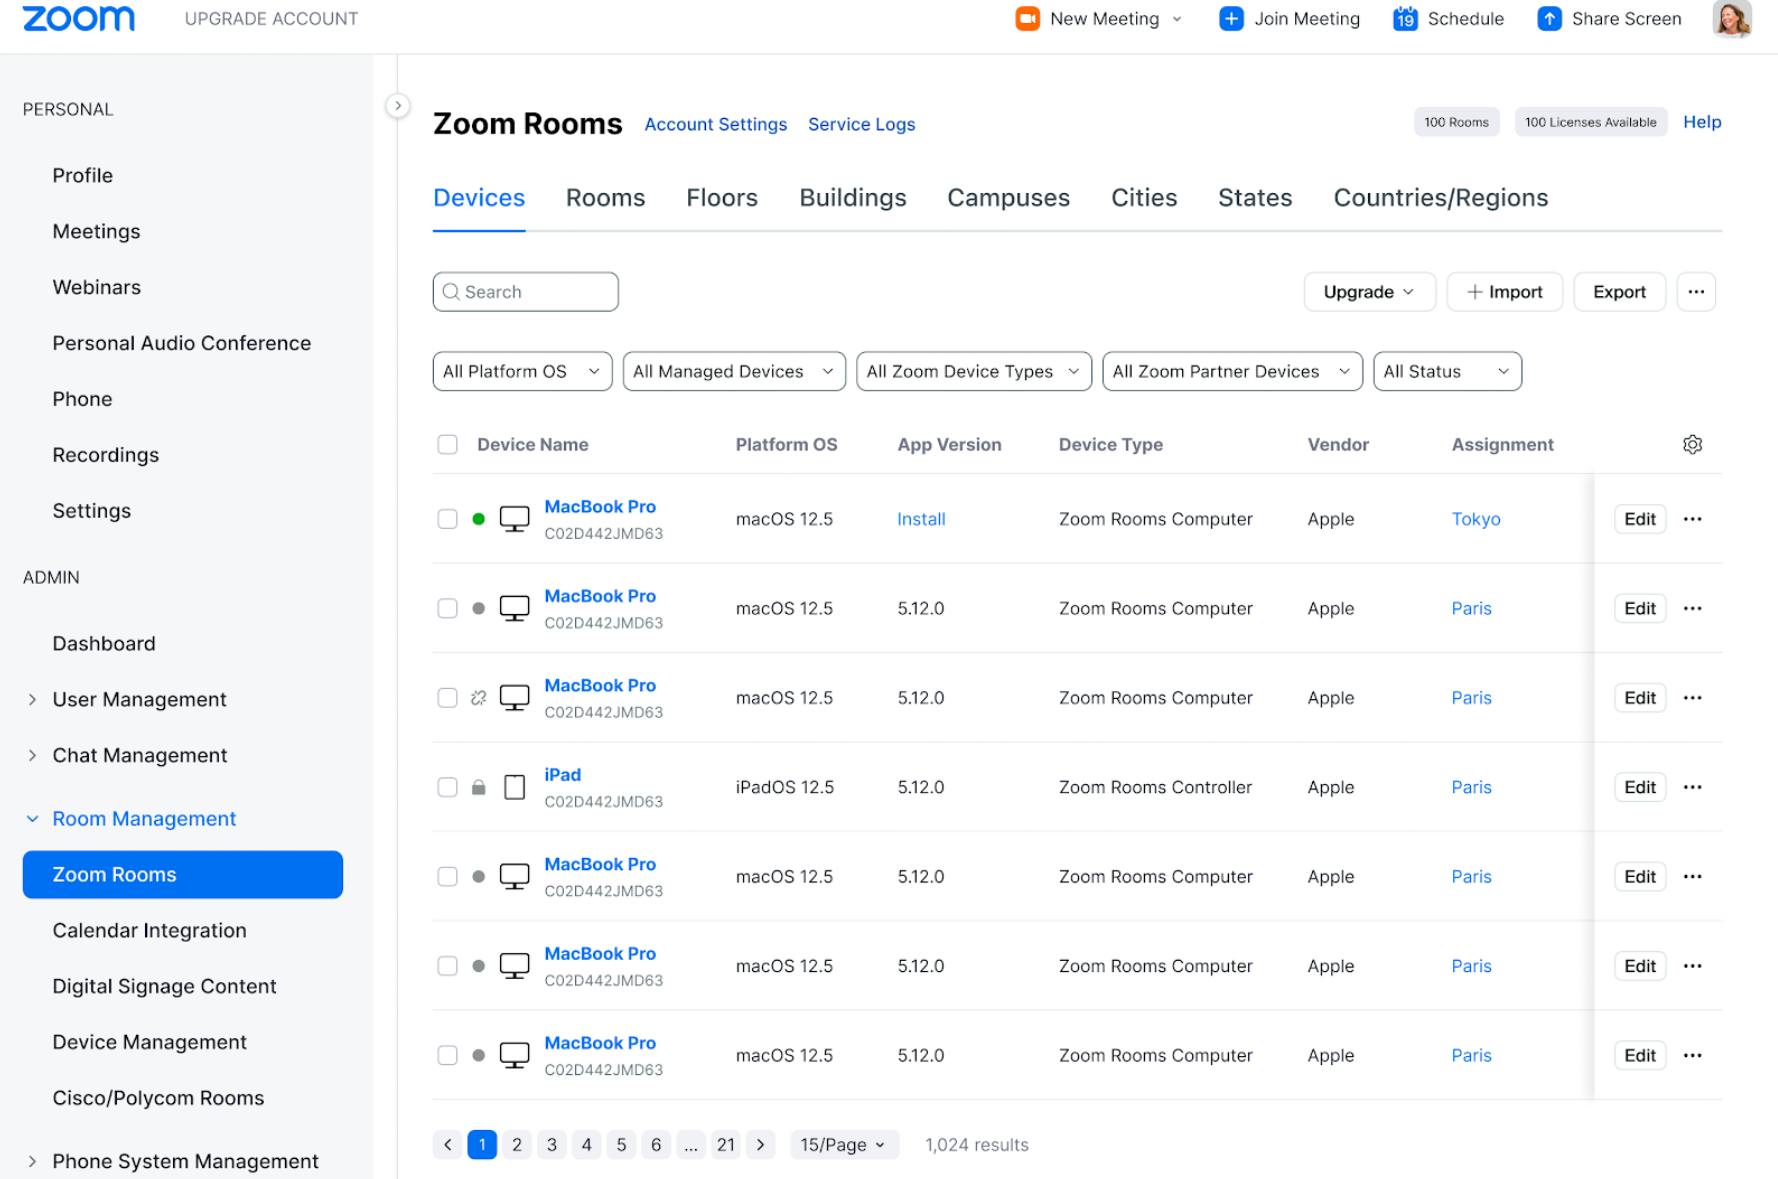Open the All Zoom Partner Devices filter
The height and width of the screenshot is (1179, 1778).
[1232, 371]
